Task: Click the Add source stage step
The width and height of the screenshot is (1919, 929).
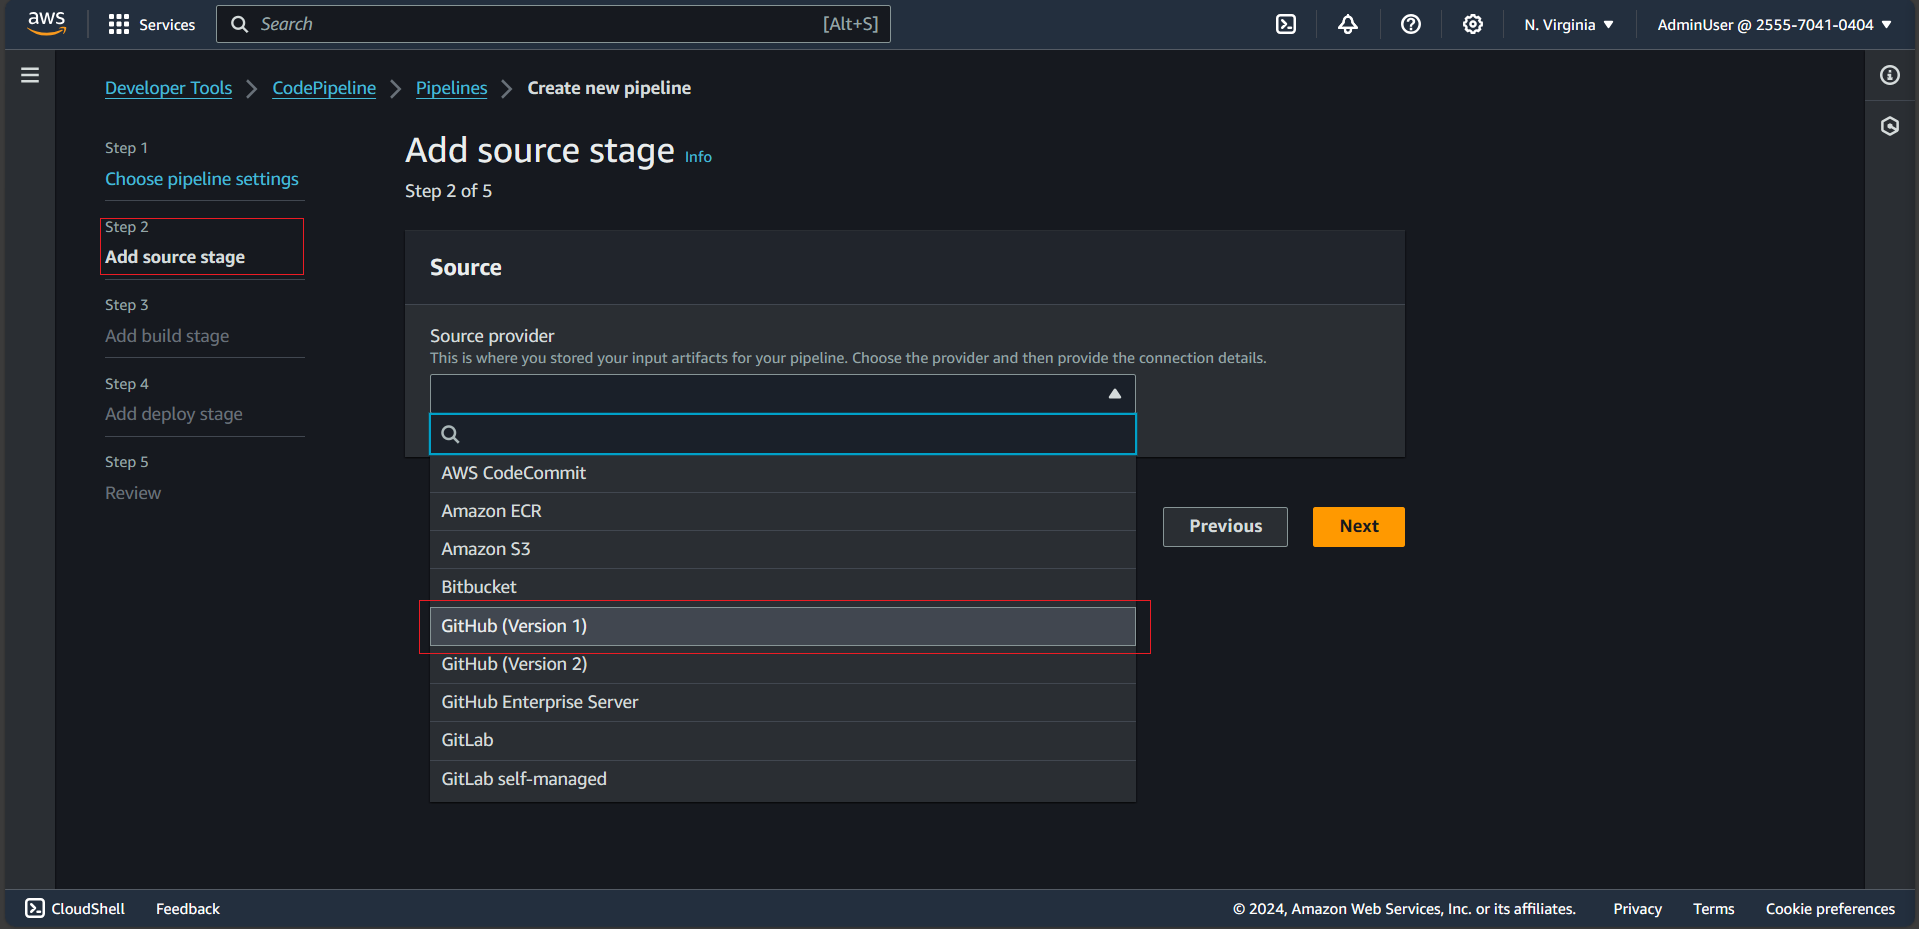Action: click(175, 257)
